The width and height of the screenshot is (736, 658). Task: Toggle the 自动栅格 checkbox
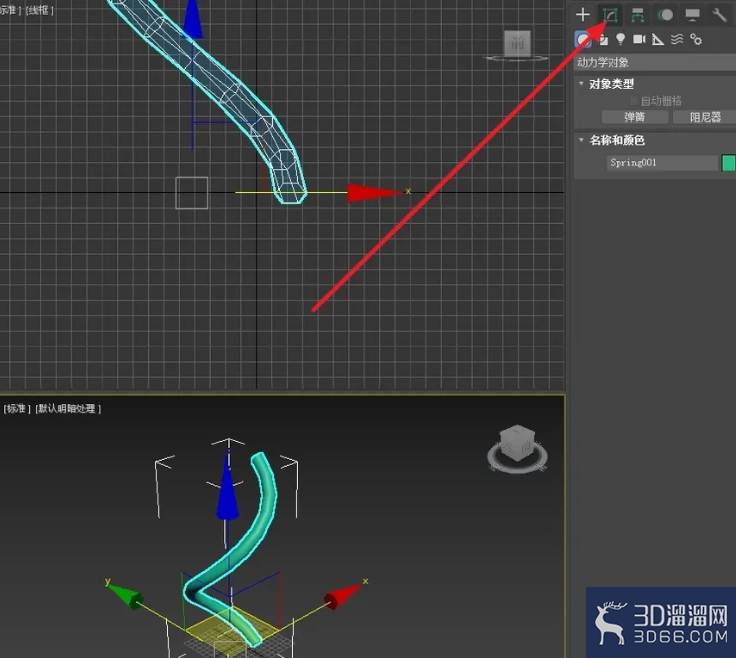coord(634,101)
